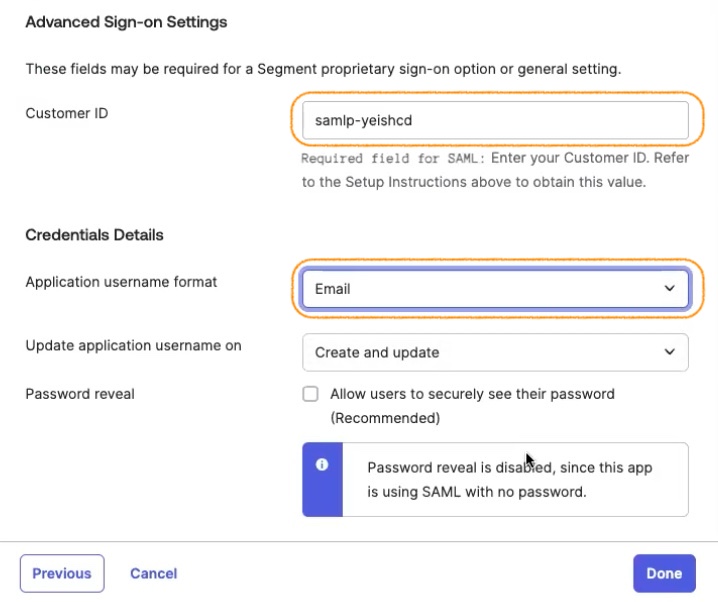Click the Customer ID label
718x602 pixels.
click(x=67, y=113)
